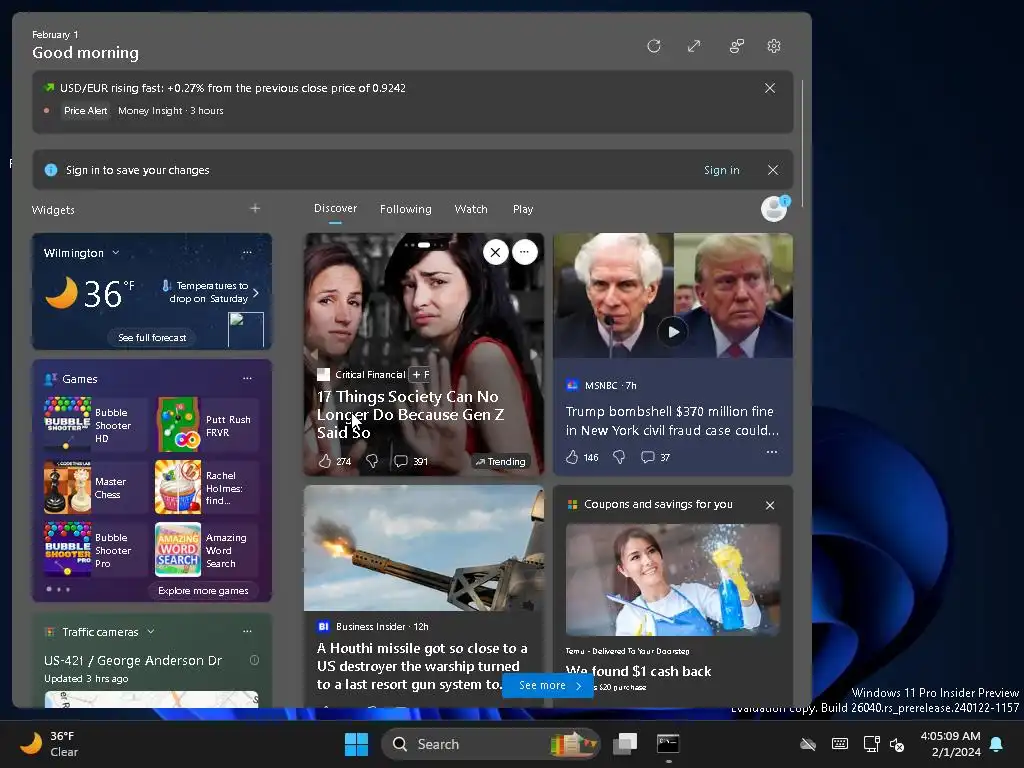Open more options on Gen Z story
This screenshot has height=768, width=1024.
[x=525, y=252]
